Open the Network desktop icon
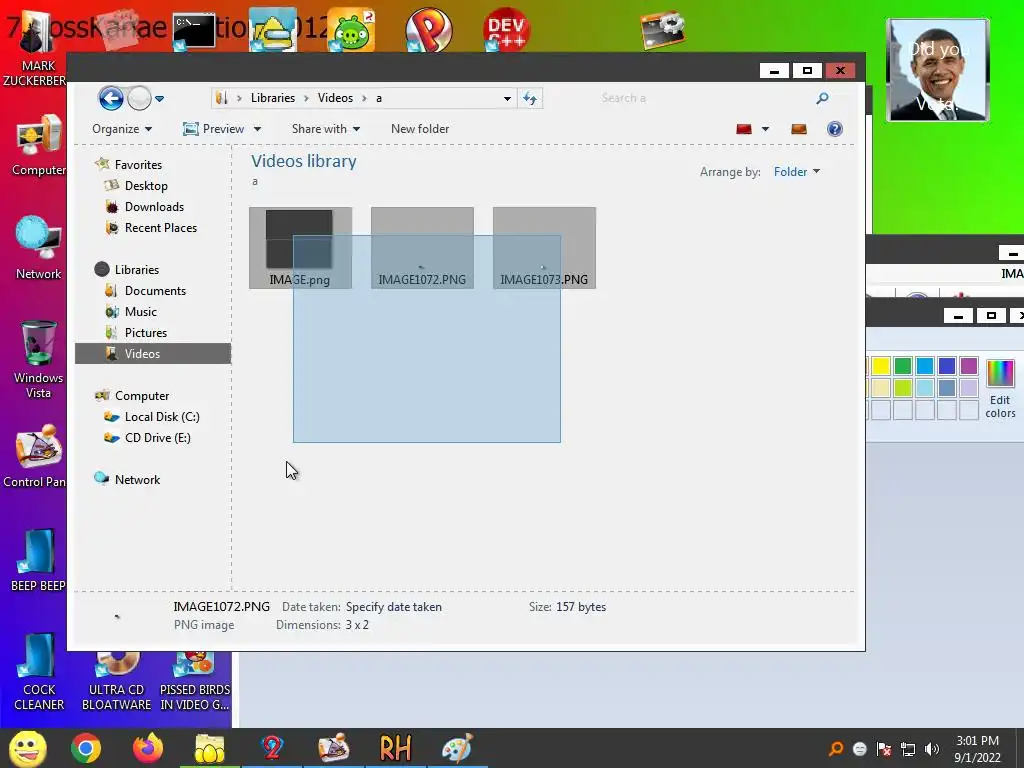The width and height of the screenshot is (1024, 768). pyautogui.click(x=39, y=248)
